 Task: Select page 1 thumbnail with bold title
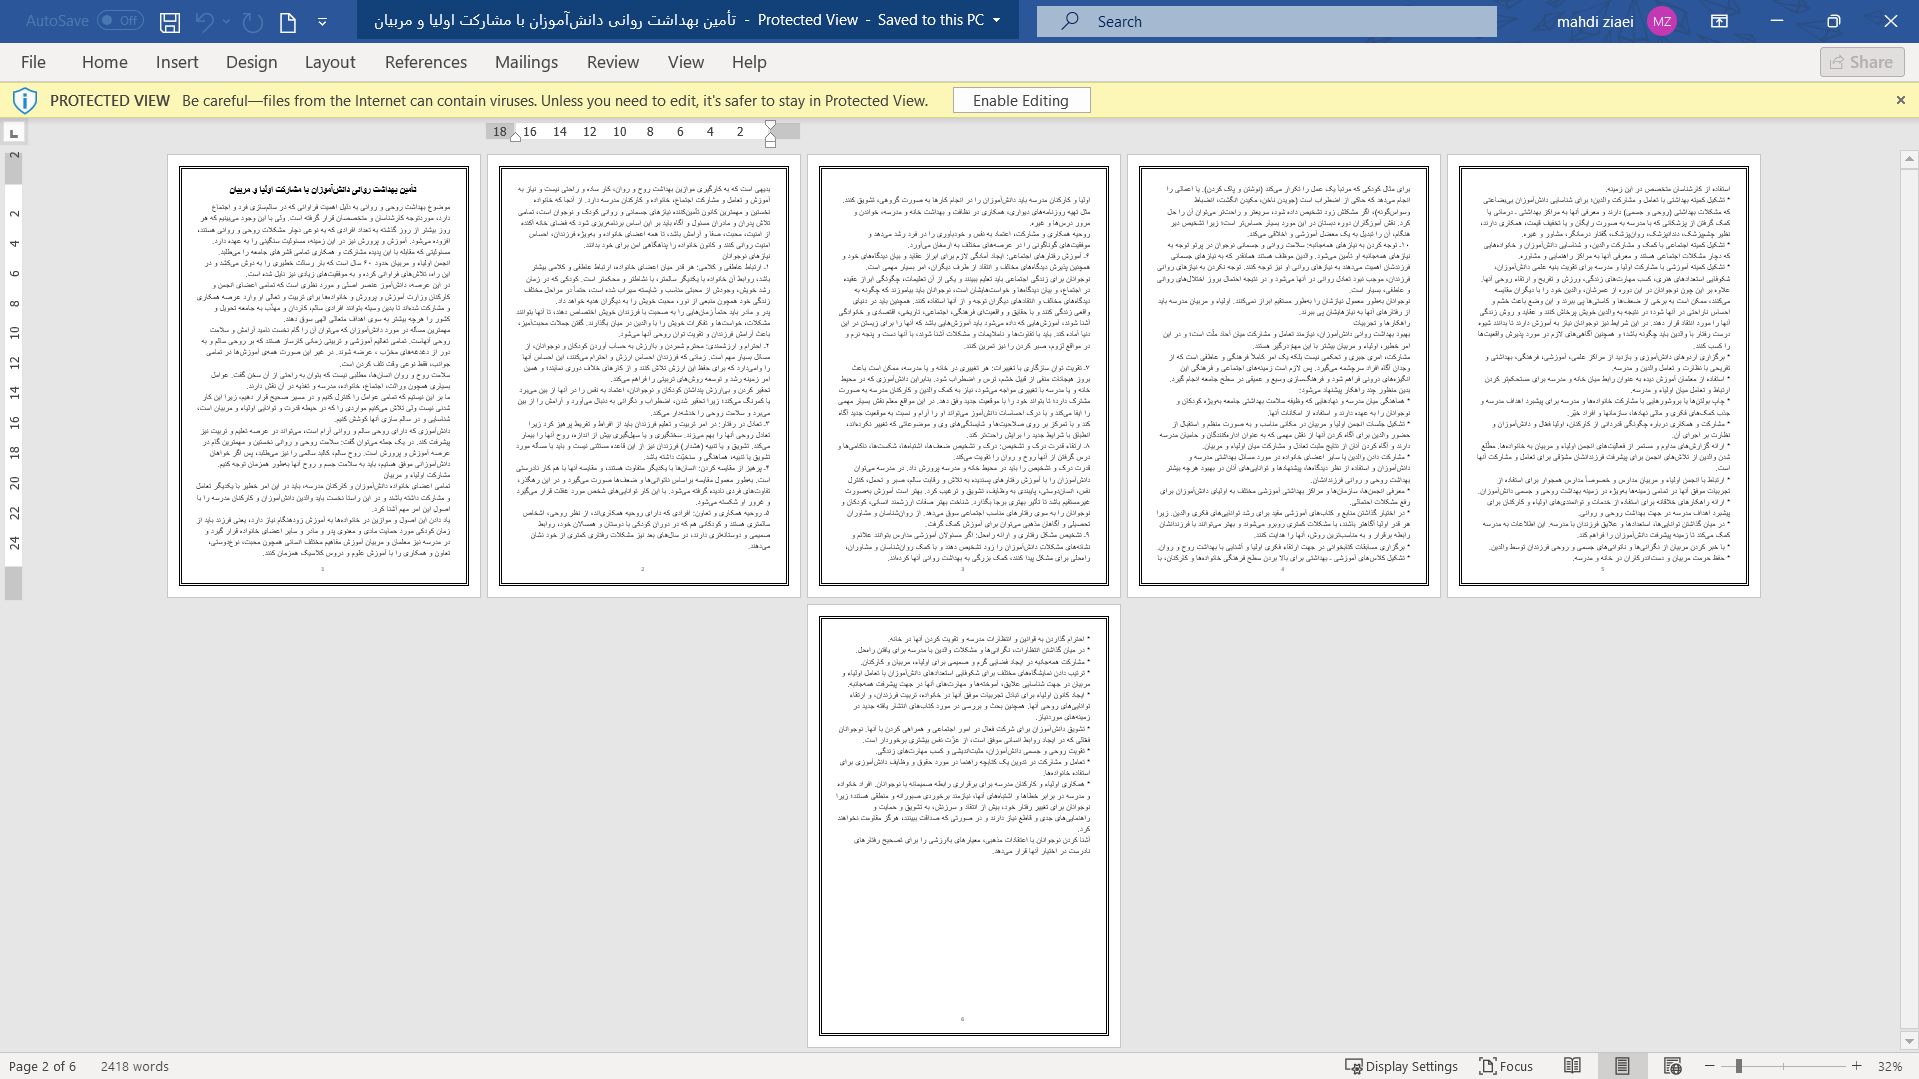[324, 376]
